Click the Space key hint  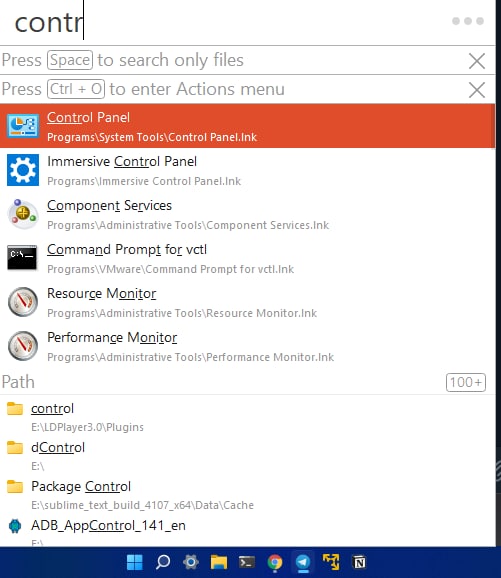coord(70,60)
